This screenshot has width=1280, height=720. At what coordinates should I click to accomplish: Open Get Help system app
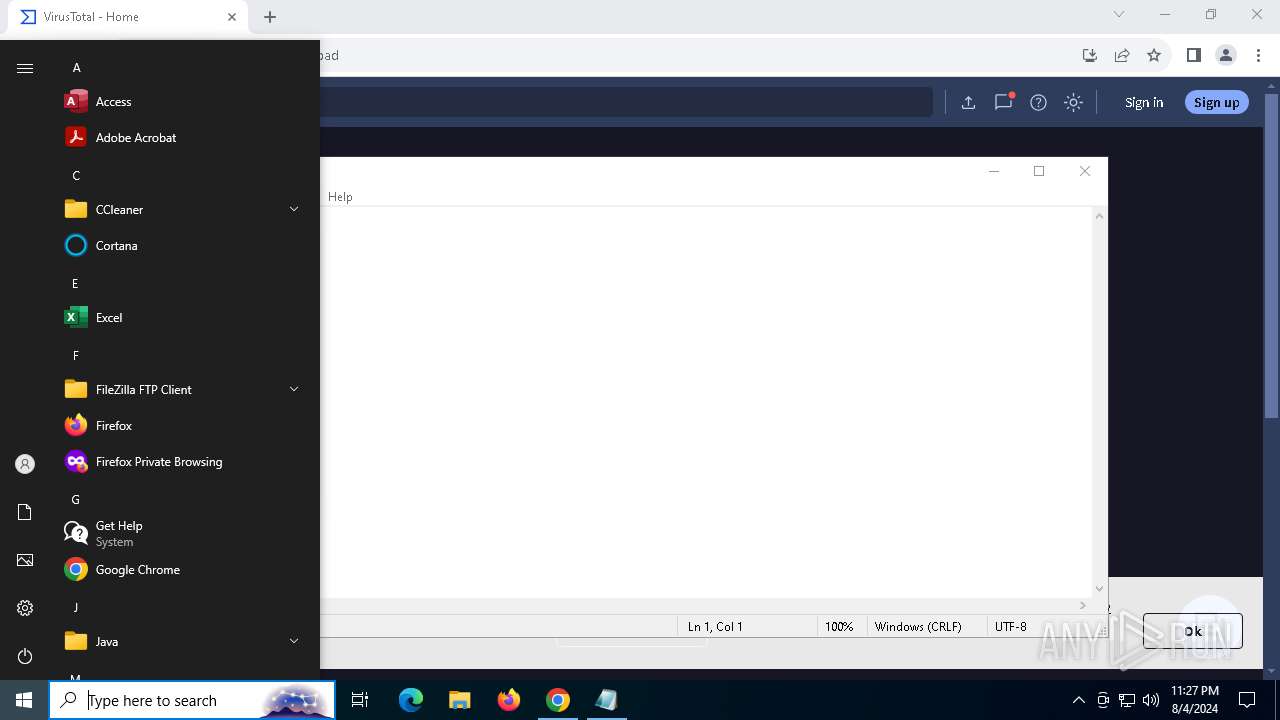pyautogui.click(x=180, y=533)
